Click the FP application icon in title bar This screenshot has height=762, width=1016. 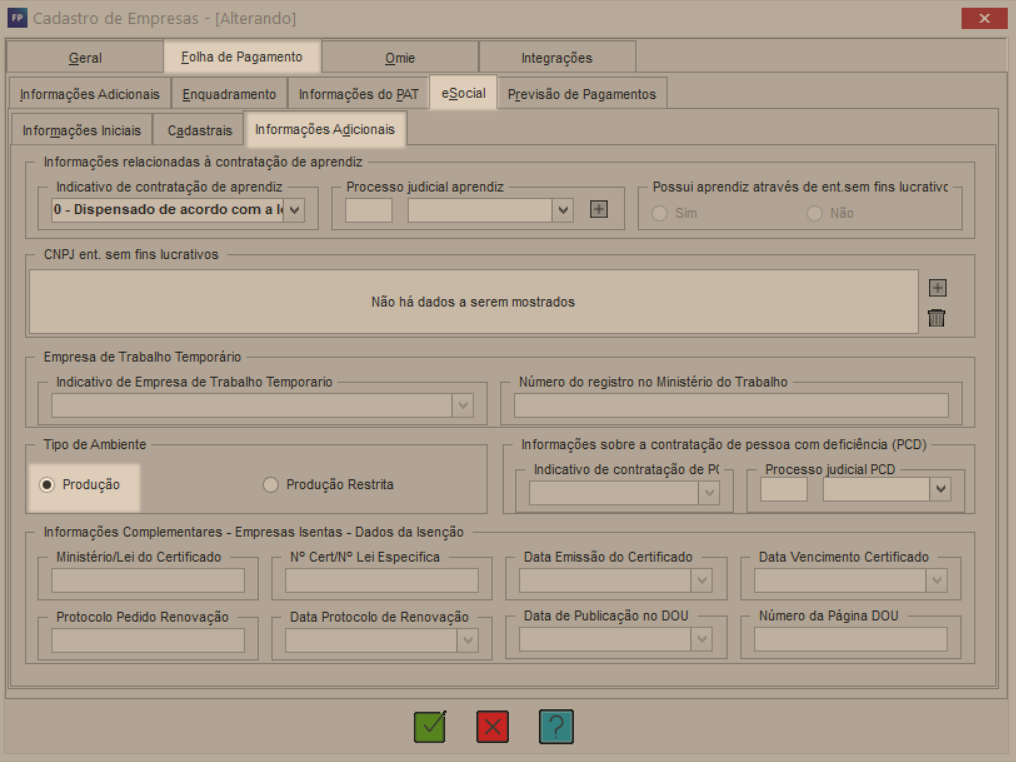[17, 17]
